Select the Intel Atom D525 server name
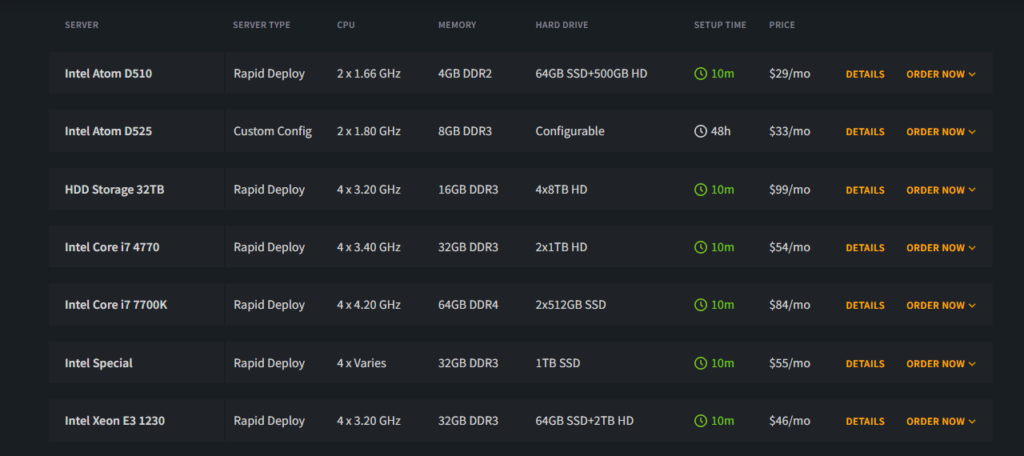 pos(108,131)
